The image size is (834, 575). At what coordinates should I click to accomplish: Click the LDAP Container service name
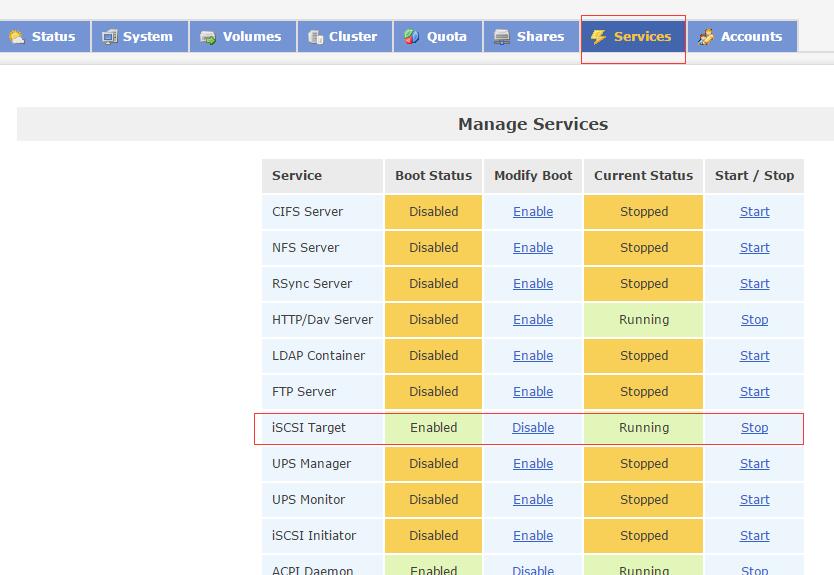click(x=318, y=356)
